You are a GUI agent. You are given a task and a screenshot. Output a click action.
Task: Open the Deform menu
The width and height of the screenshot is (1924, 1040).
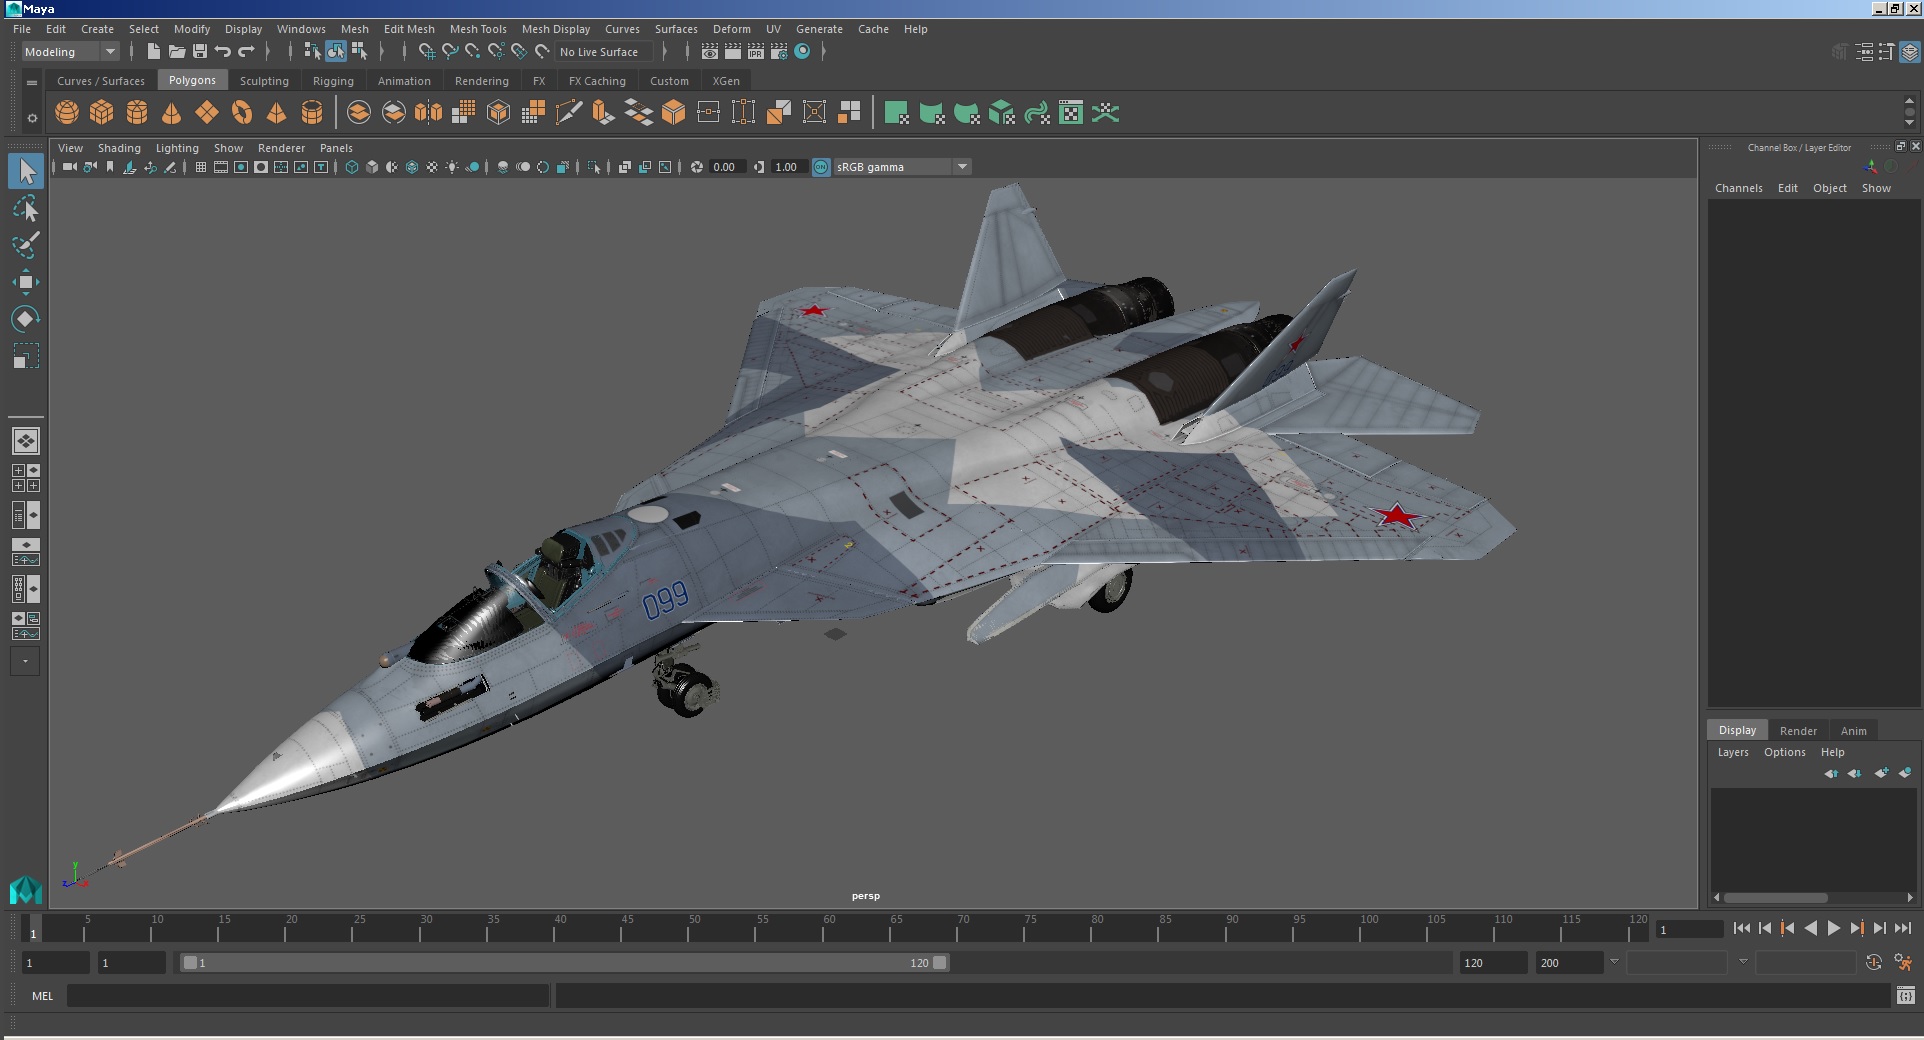tap(731, 29)
